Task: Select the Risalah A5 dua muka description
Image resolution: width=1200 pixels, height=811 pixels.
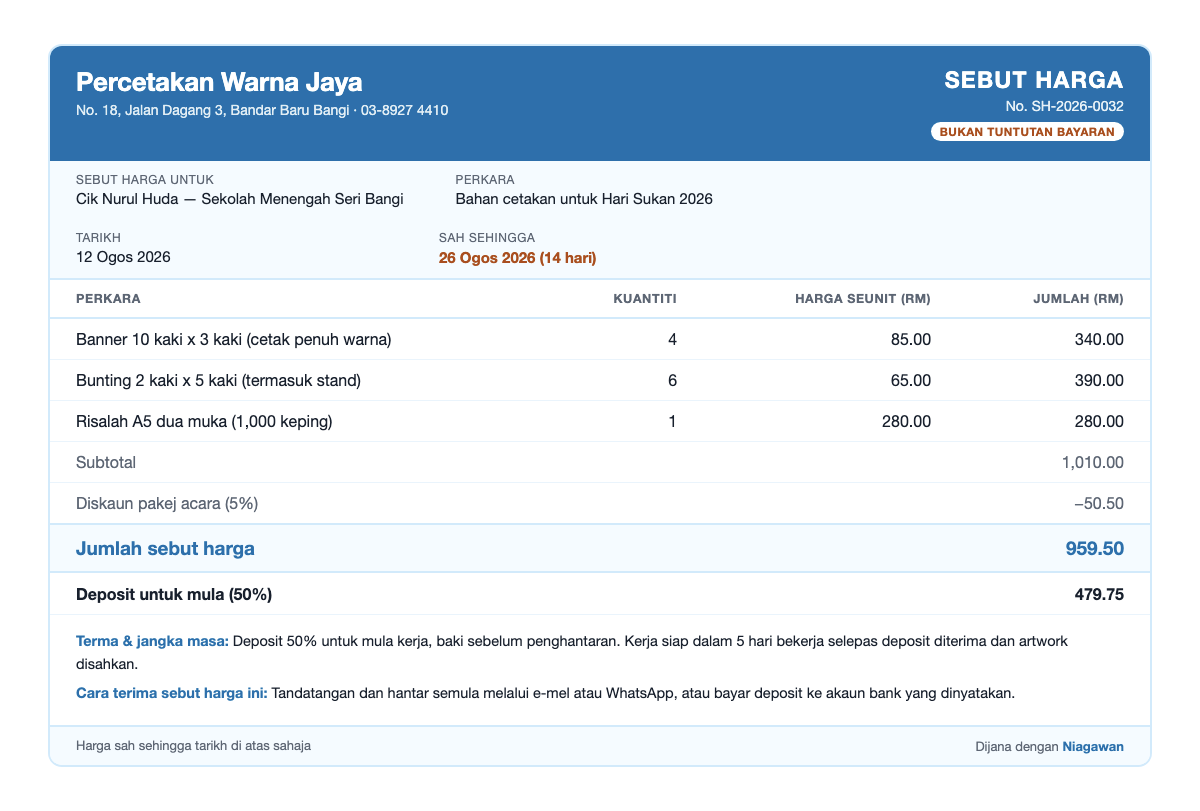Action: (204, 422)
